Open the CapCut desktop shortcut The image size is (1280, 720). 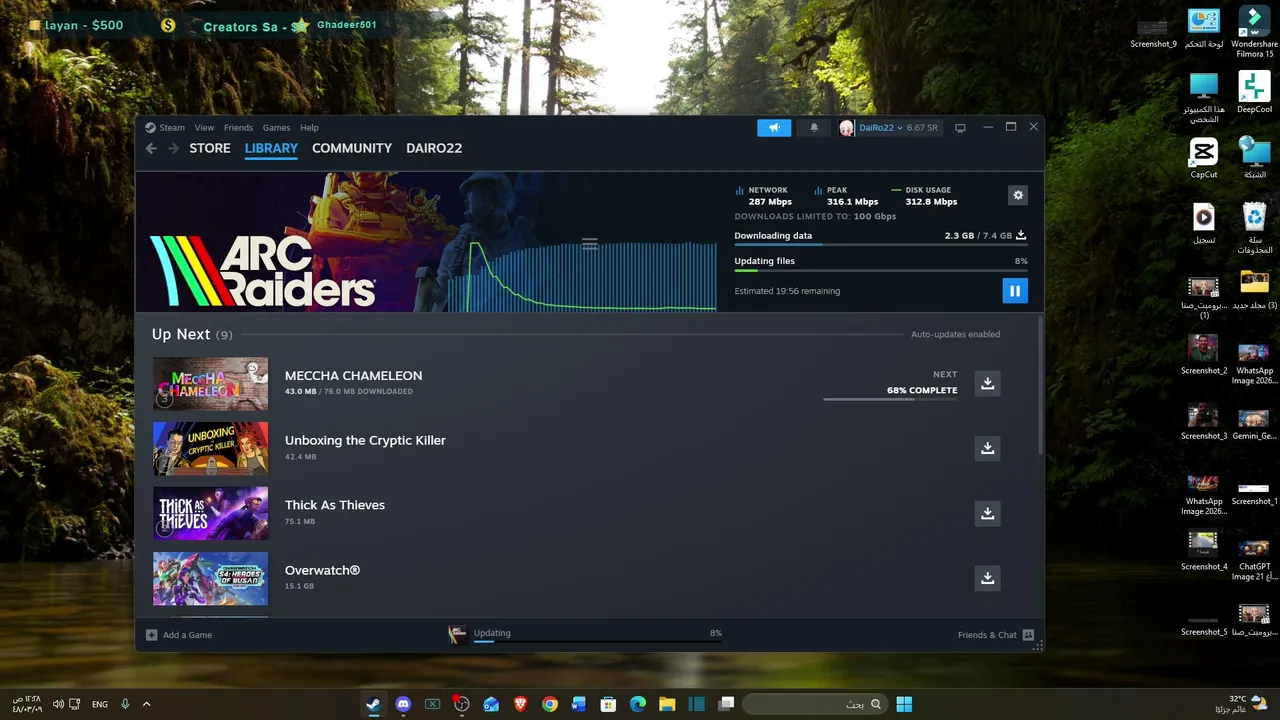click(x=1204, y=158)
